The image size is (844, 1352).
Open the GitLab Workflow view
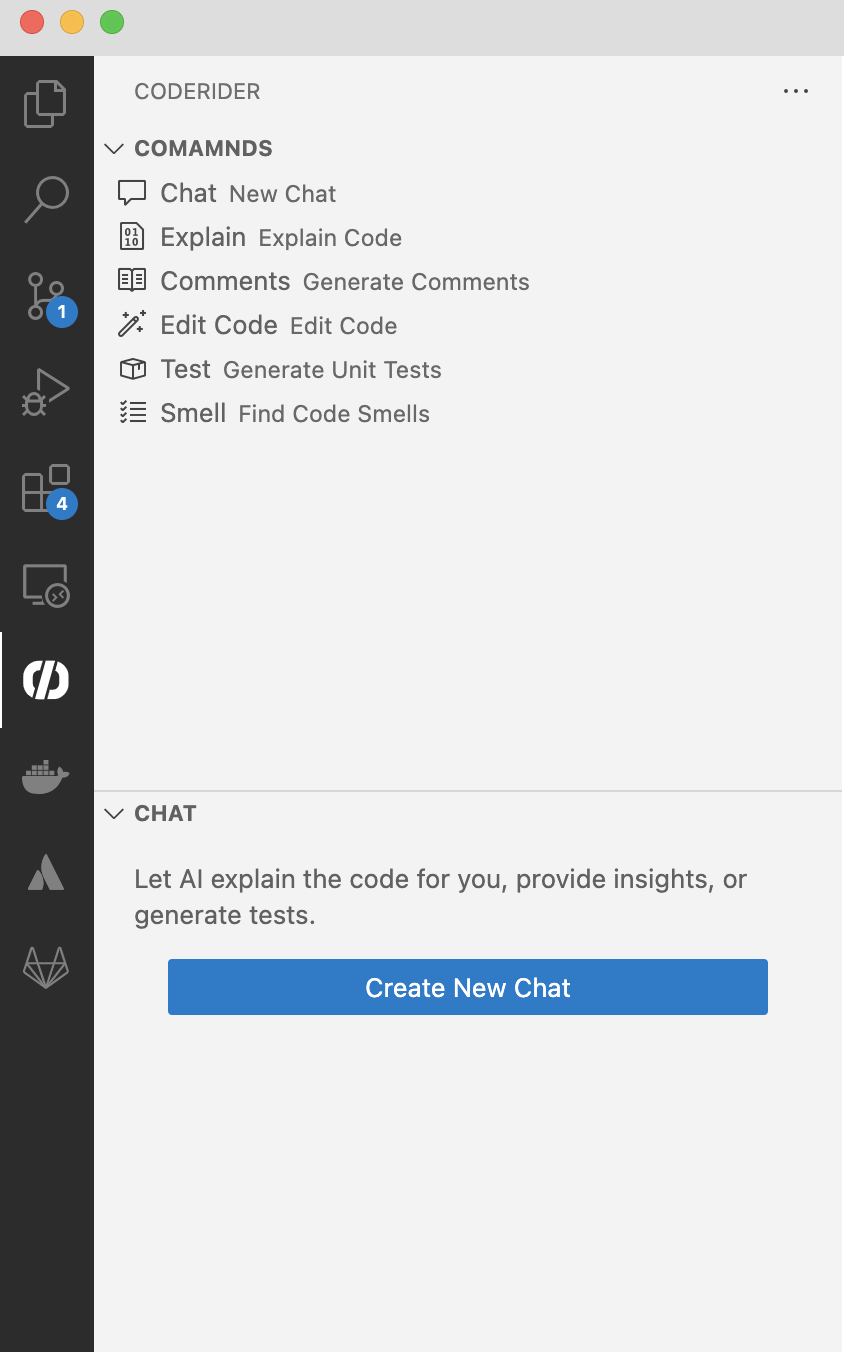(x=44, y=968)
